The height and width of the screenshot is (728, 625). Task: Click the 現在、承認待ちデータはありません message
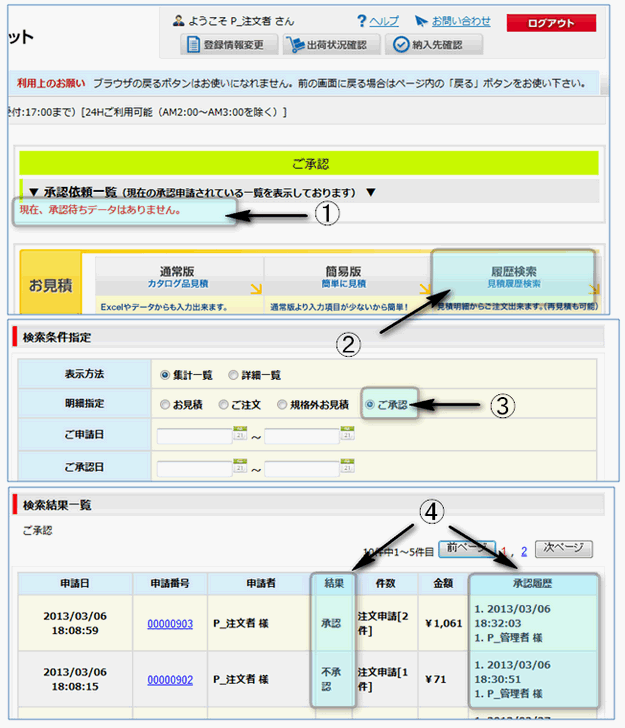[100, 210]
